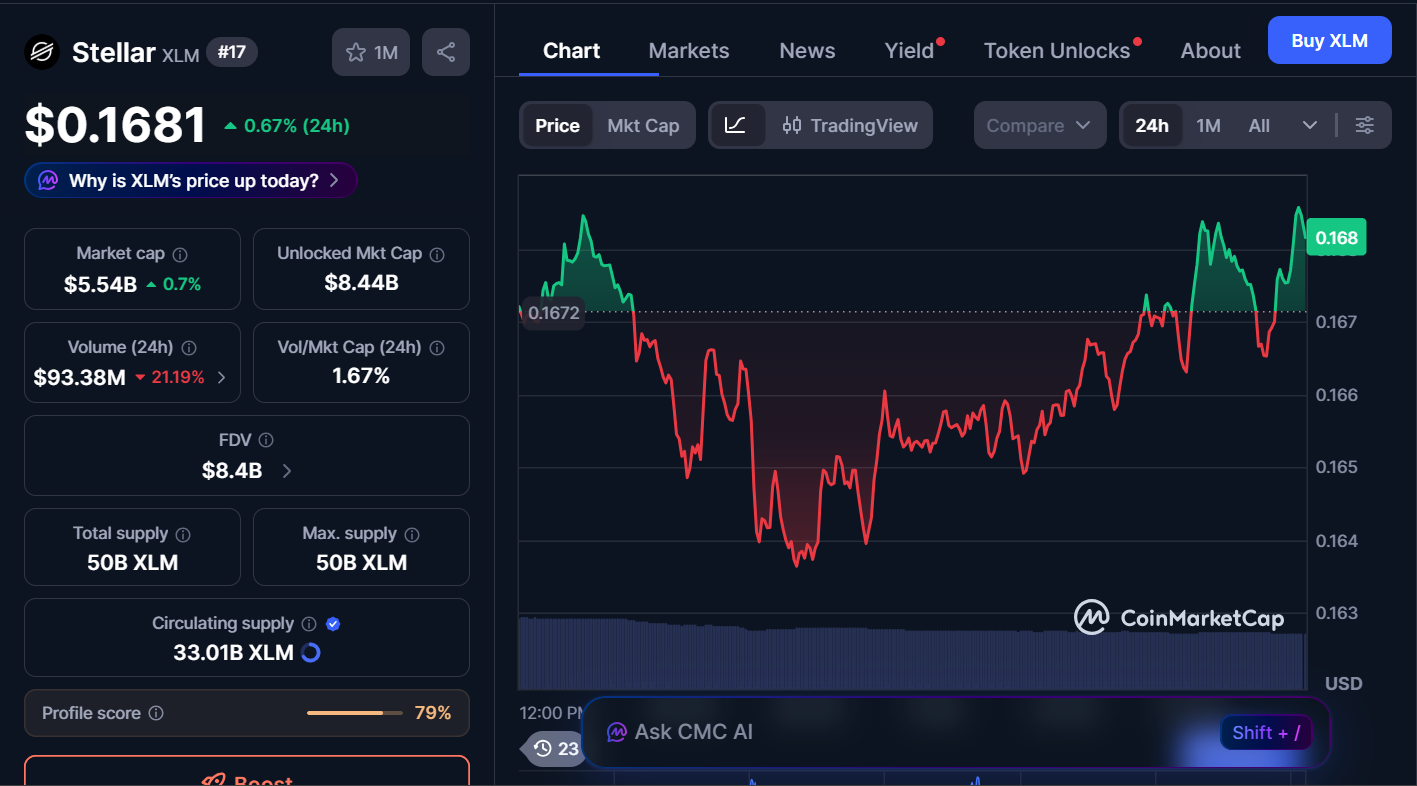Open chart settings via sliders icon
Viewport: 1417px width, 786px height.
[x=1365, y=125]
